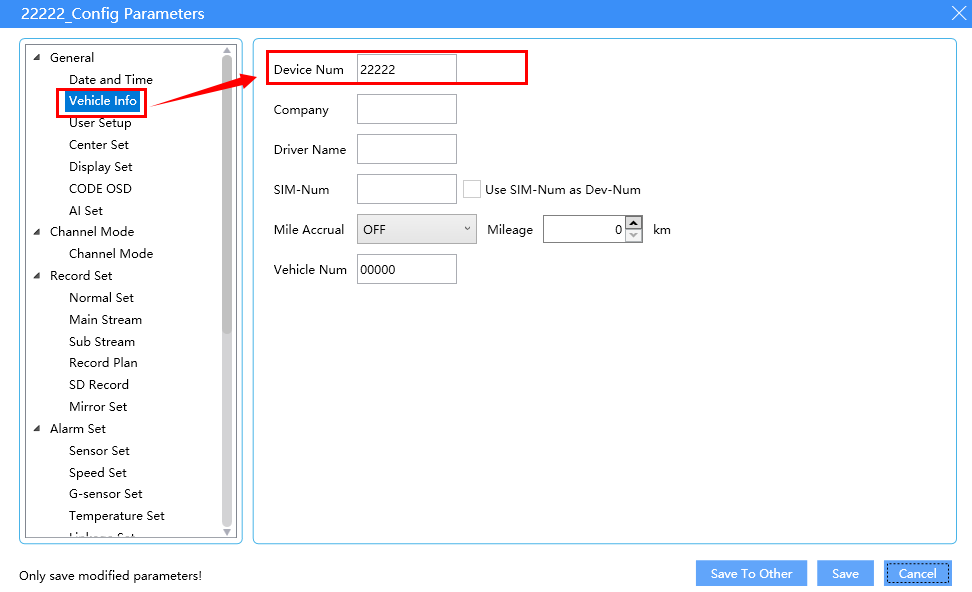Click the Save button
The image size is (972, 592).
pyautogui.click(x=846, y=573)
